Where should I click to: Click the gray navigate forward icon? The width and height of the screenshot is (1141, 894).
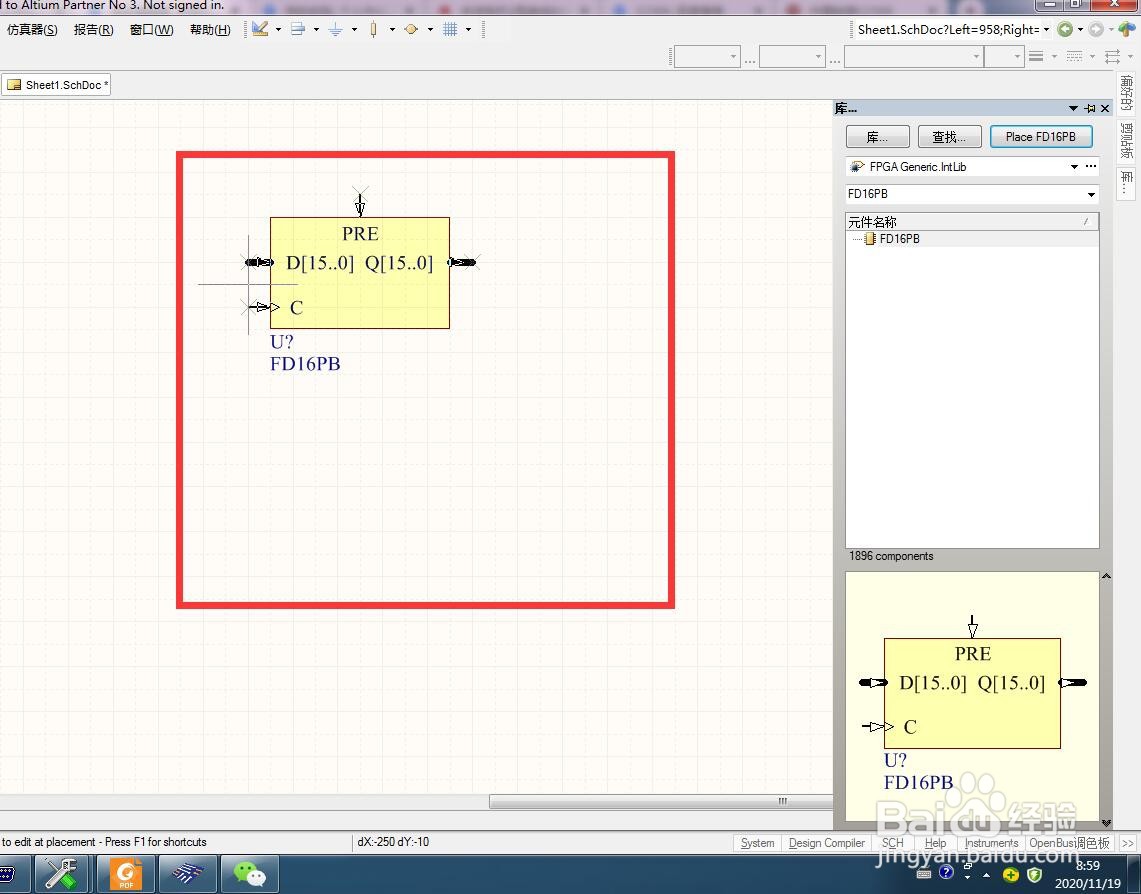coord(1096,30)
